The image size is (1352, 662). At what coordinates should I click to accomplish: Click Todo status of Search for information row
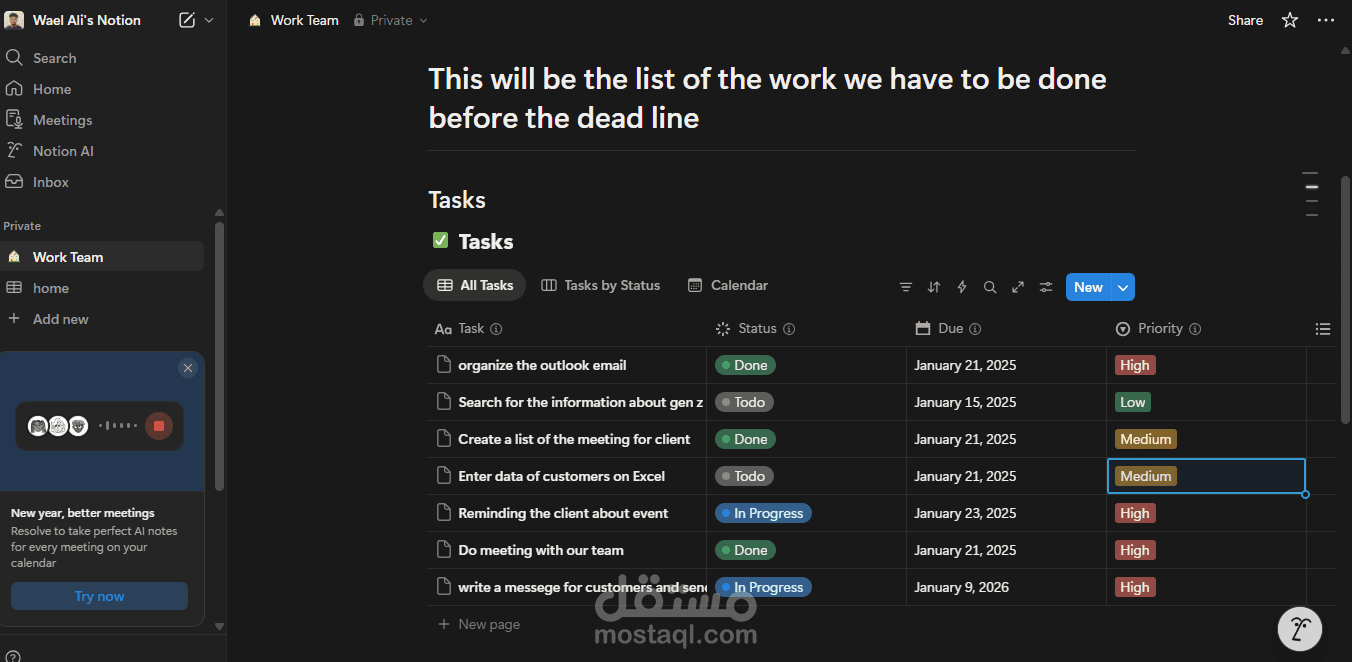744,402
